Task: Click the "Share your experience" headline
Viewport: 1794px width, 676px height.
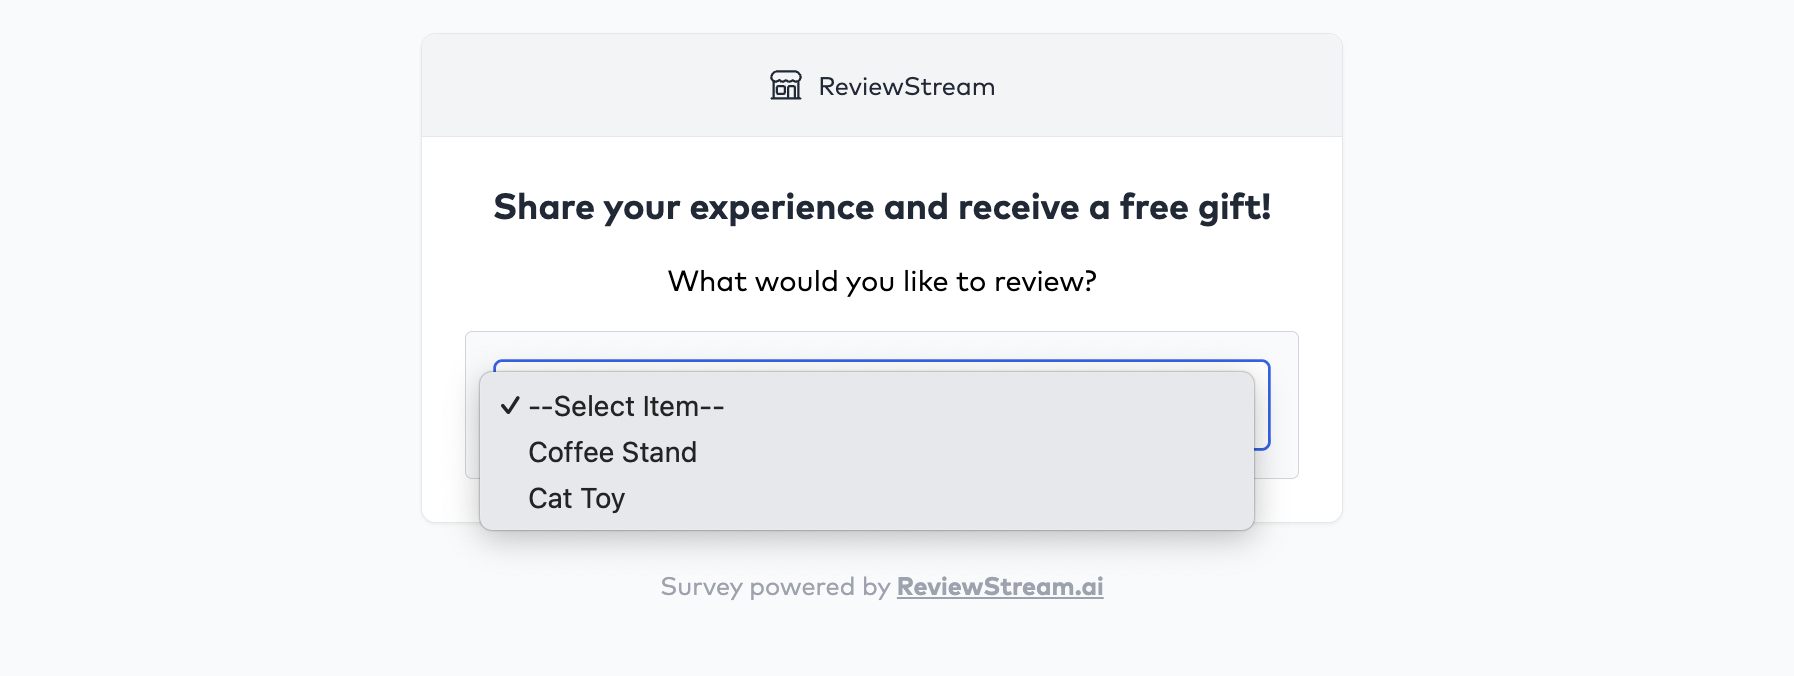Action: [x=881, y=207]
